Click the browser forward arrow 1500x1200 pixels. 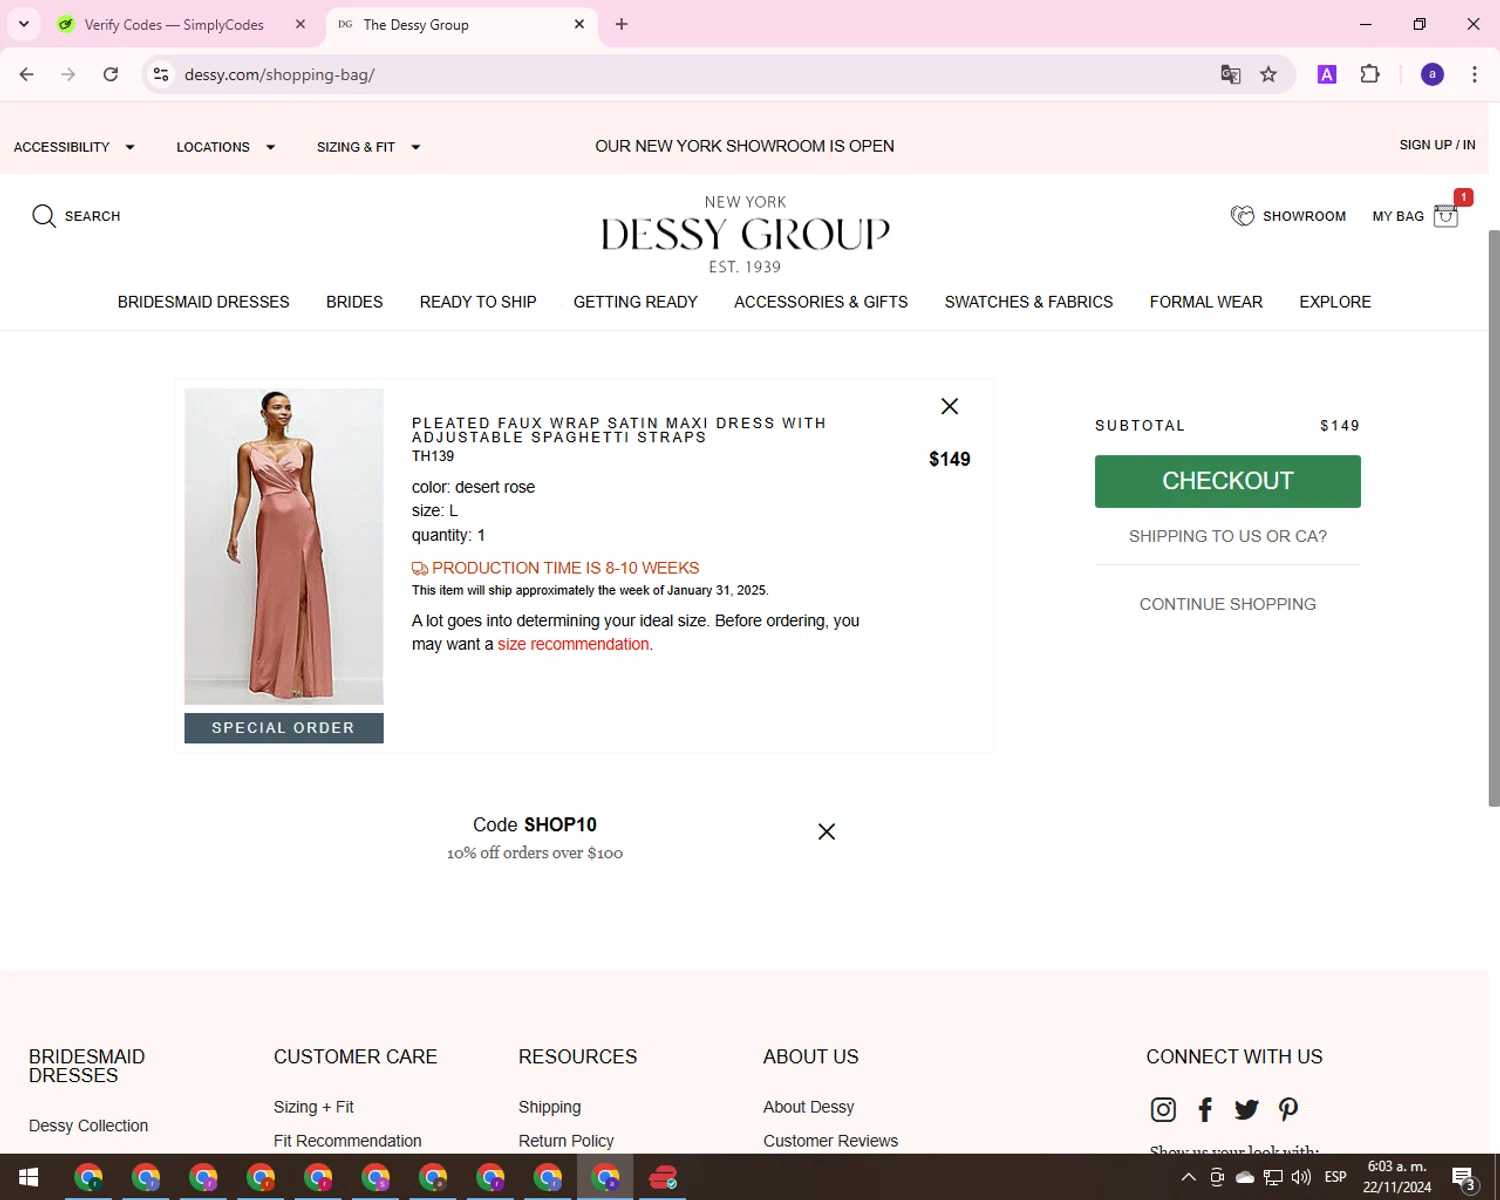pyautogui.click(x=68, y=74)
